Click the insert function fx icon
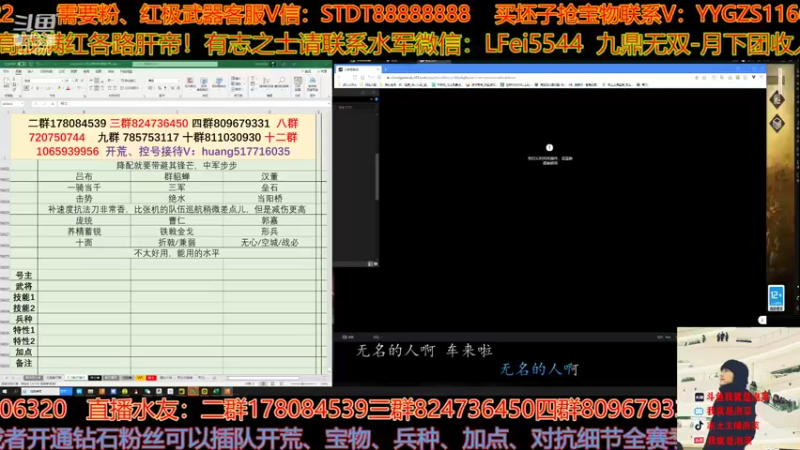800x450 pixels. coord(53,104)
